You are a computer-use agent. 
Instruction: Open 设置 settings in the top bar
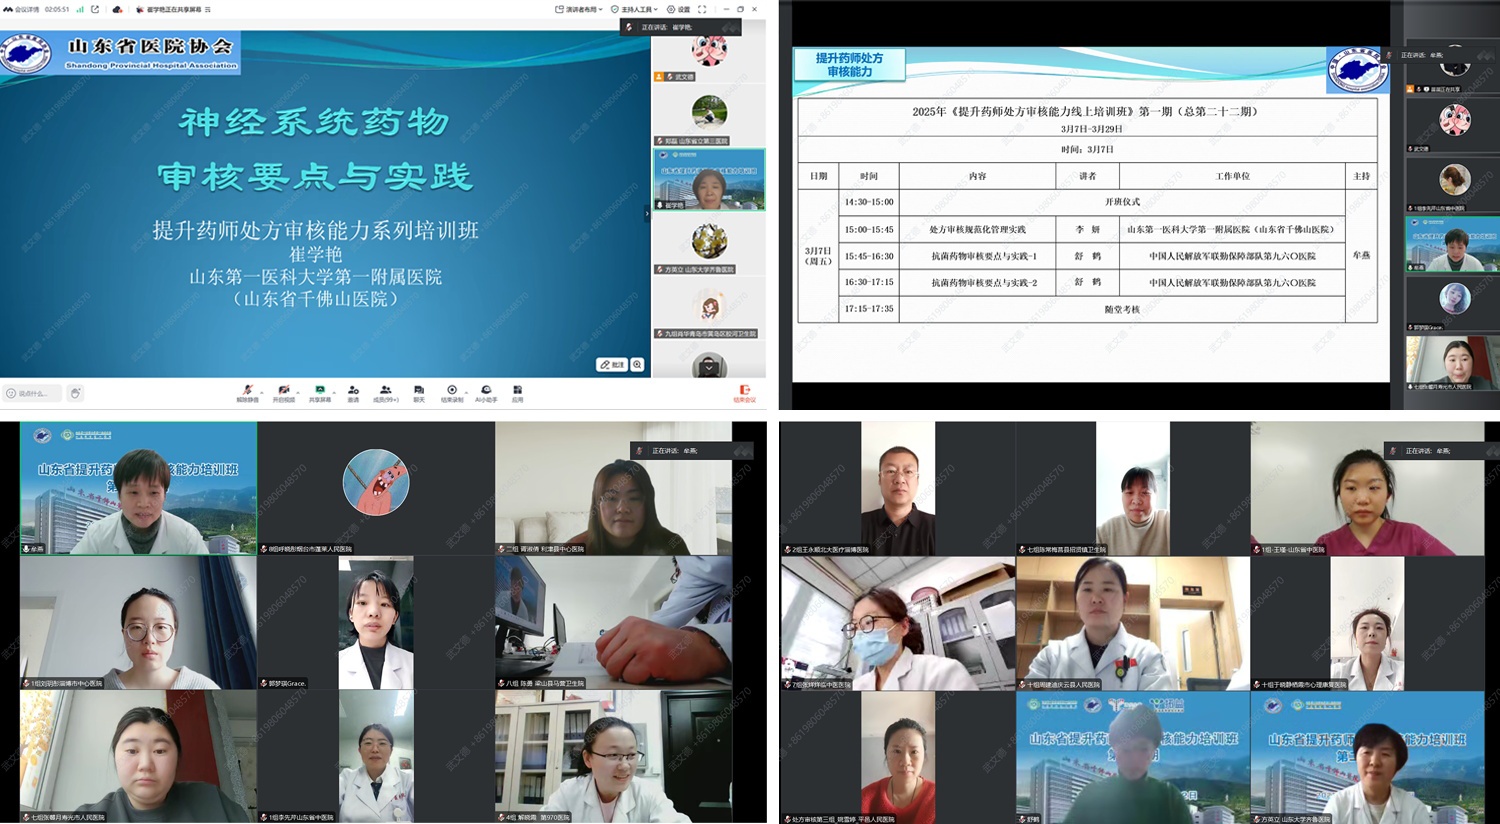click(679, 9)
